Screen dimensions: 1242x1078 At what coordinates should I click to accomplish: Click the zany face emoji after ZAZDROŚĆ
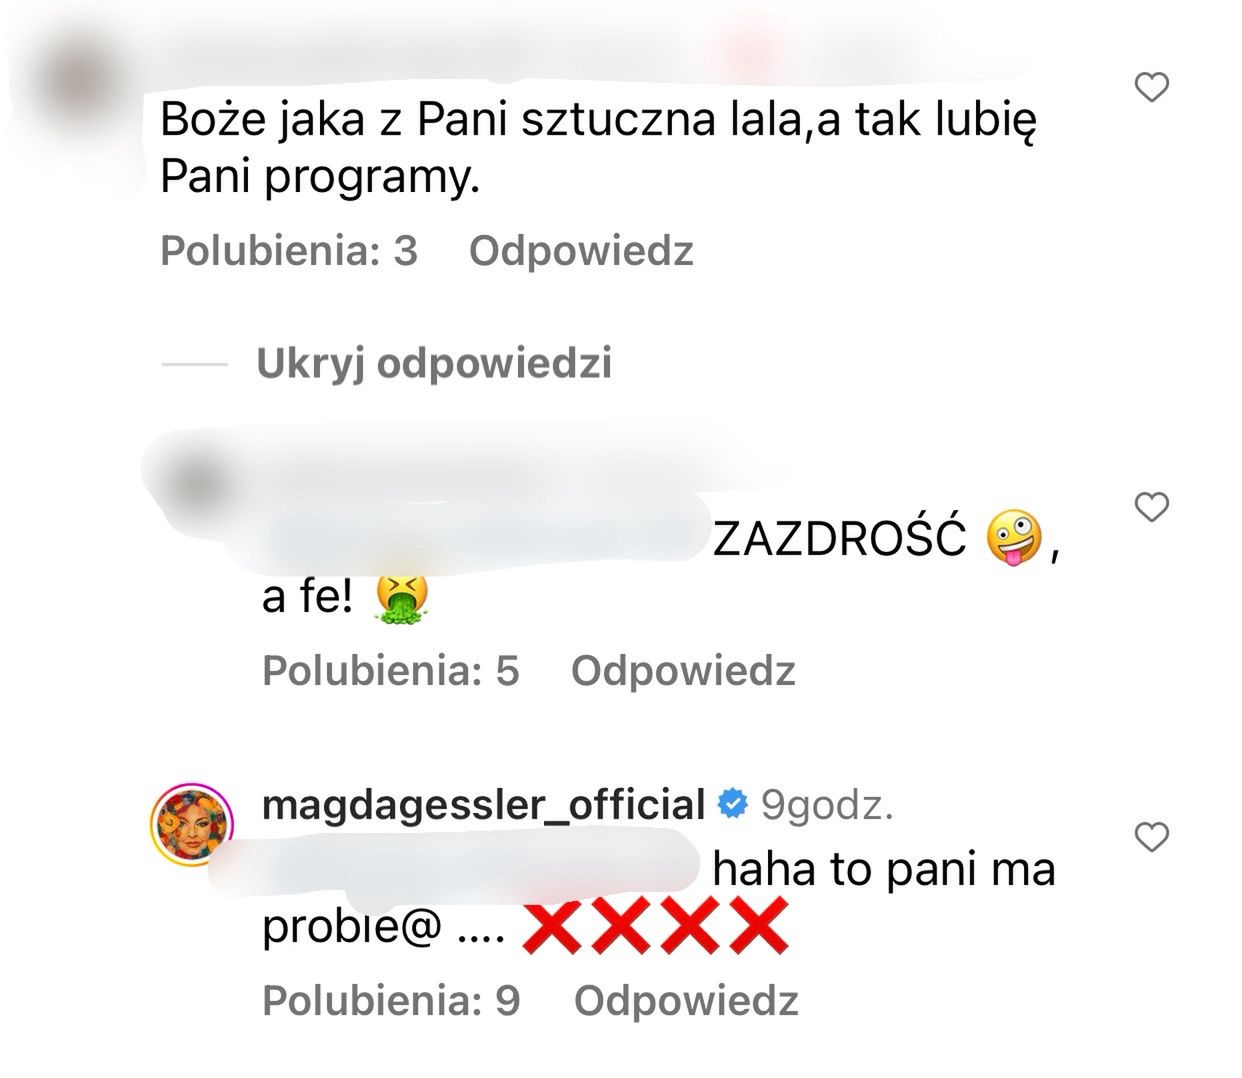[x=1014, y=539]
